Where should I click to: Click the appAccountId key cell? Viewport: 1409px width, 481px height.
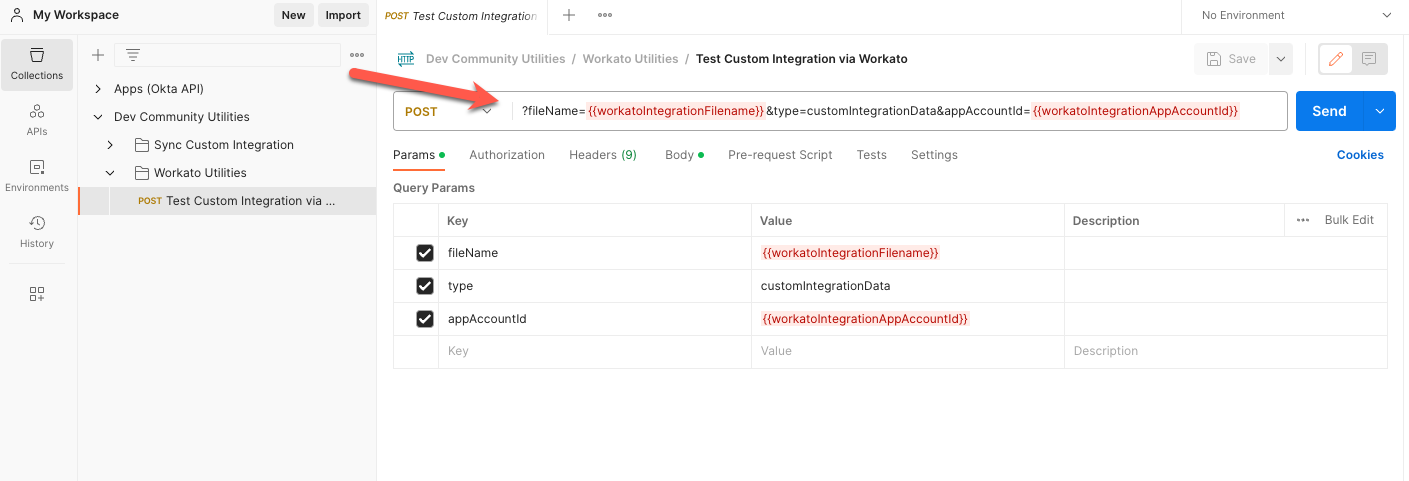(594, 319)
